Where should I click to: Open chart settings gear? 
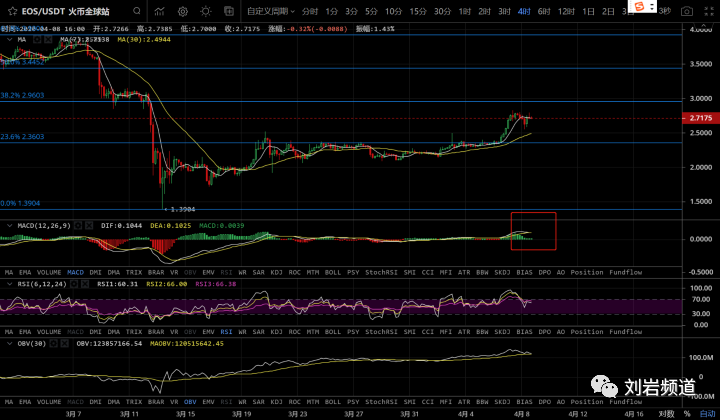(183, 11)
